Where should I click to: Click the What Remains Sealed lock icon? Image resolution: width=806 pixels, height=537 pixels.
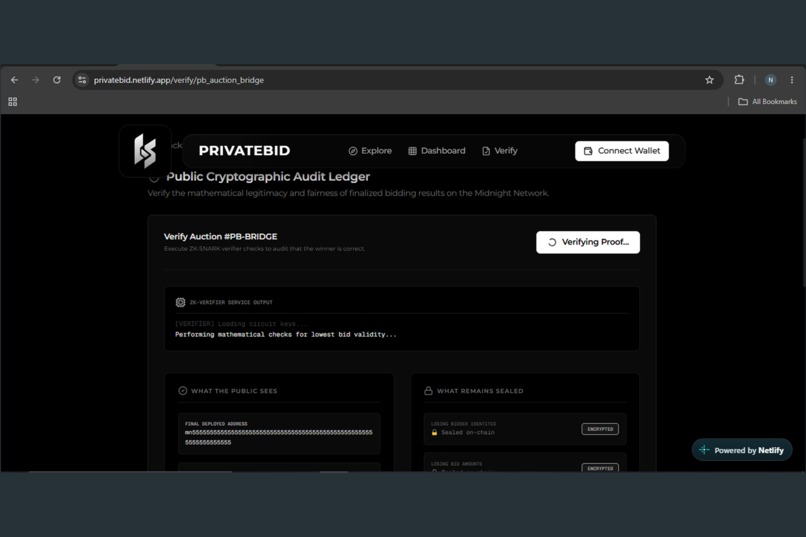click(x=428, y=391)
